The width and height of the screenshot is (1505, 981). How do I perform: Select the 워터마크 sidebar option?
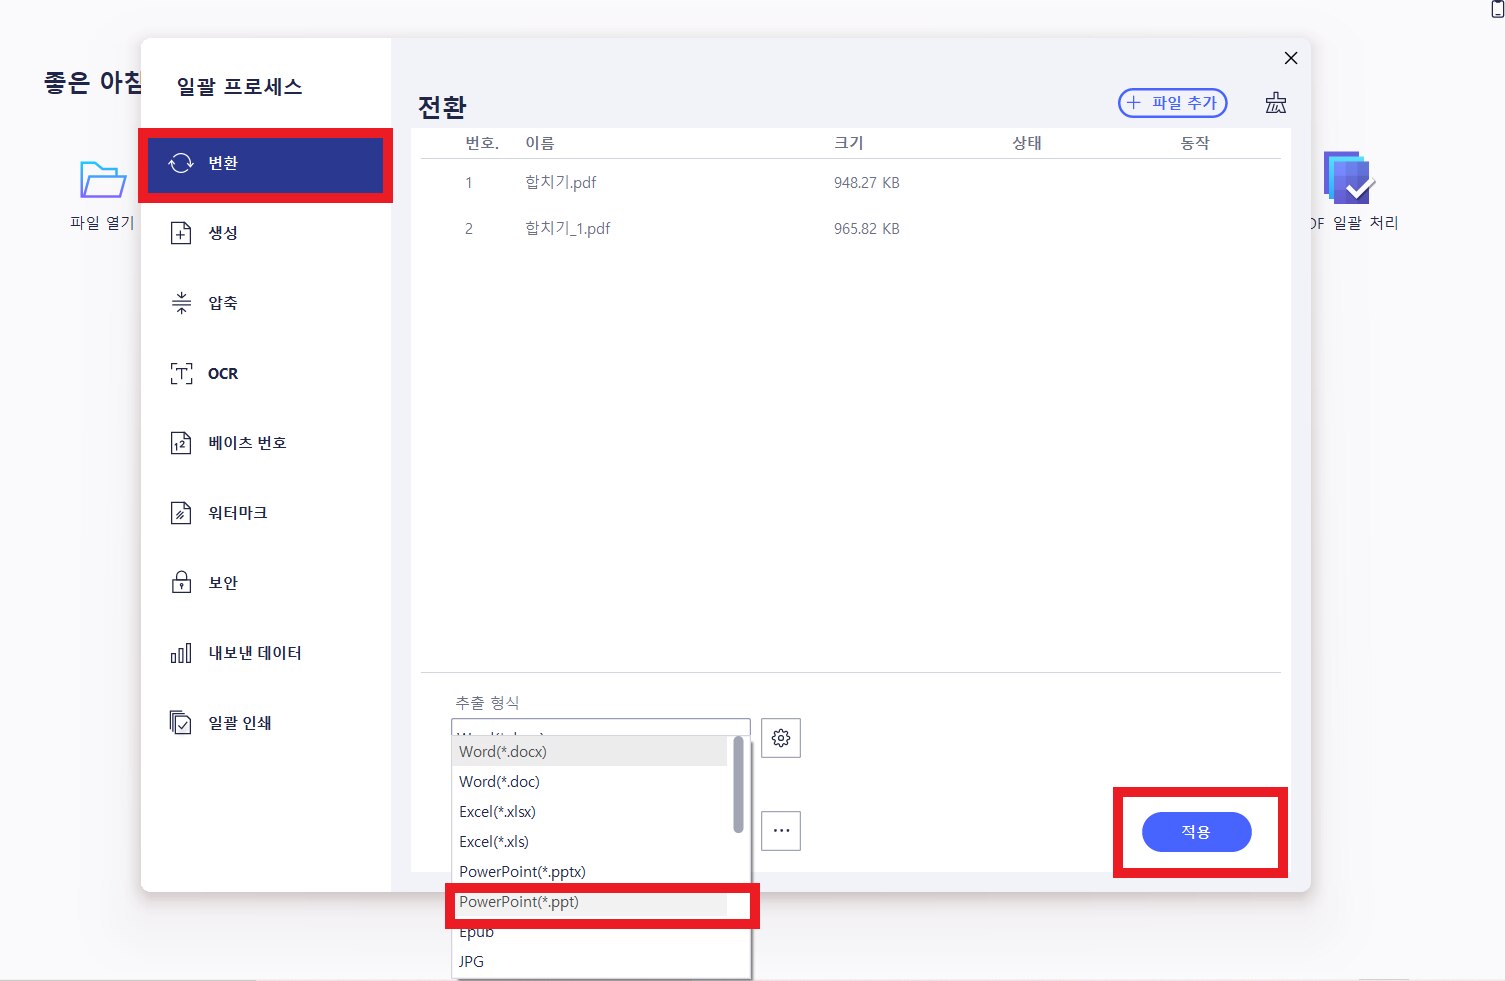pos(237,513)
